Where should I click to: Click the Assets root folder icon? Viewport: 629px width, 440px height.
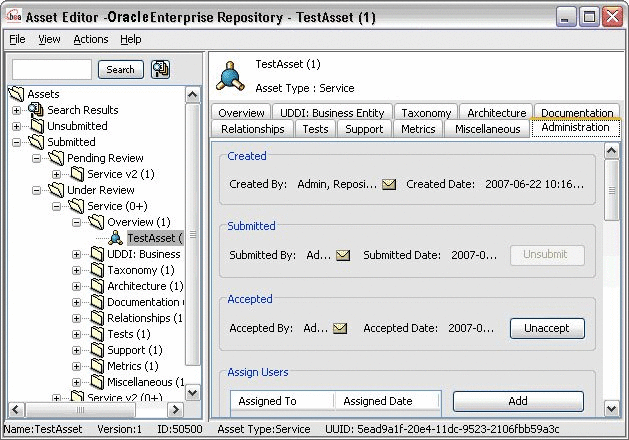[16, 94]
